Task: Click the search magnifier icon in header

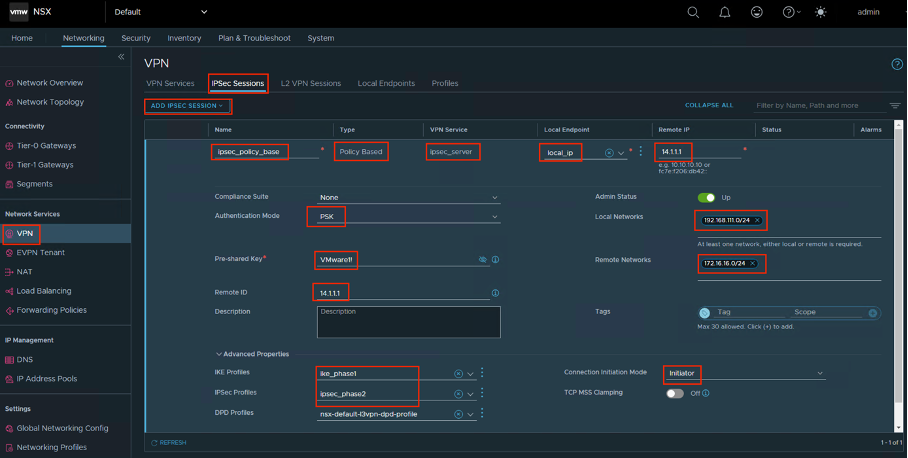Action: point(694,12)
